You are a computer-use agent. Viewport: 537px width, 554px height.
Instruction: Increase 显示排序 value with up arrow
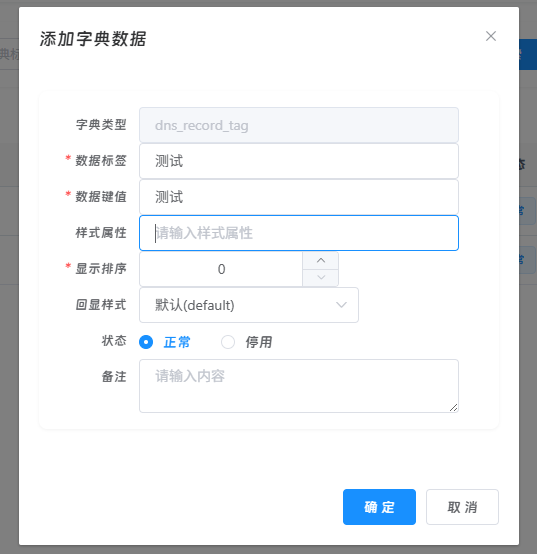pos(320,261)
